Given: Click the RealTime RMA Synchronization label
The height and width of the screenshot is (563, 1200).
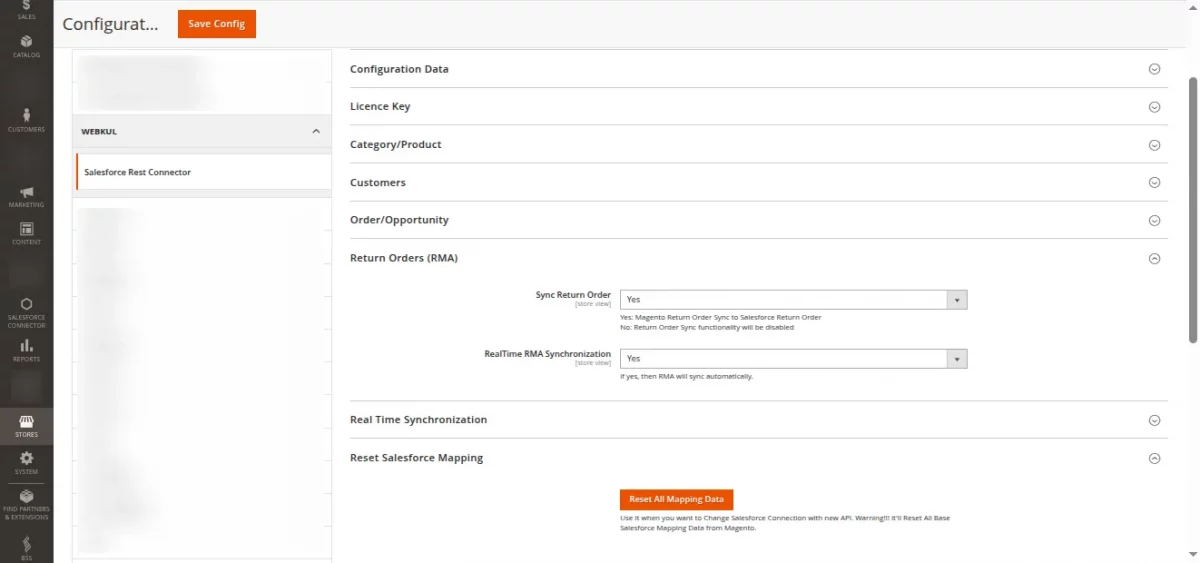Looking at the screenshot, I should coord(547,354).
